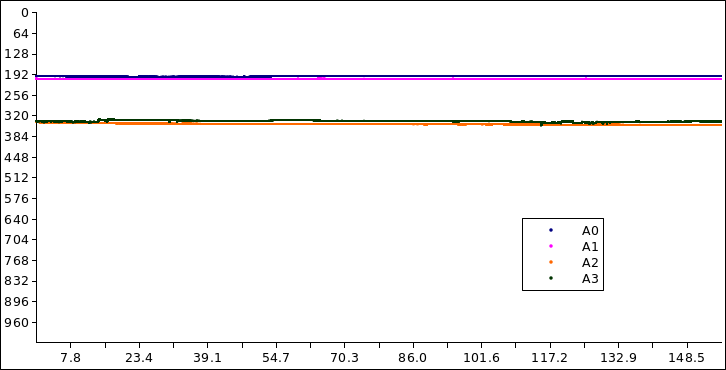Click the 86.0 x-axis tick label

(x=413, y=359)
